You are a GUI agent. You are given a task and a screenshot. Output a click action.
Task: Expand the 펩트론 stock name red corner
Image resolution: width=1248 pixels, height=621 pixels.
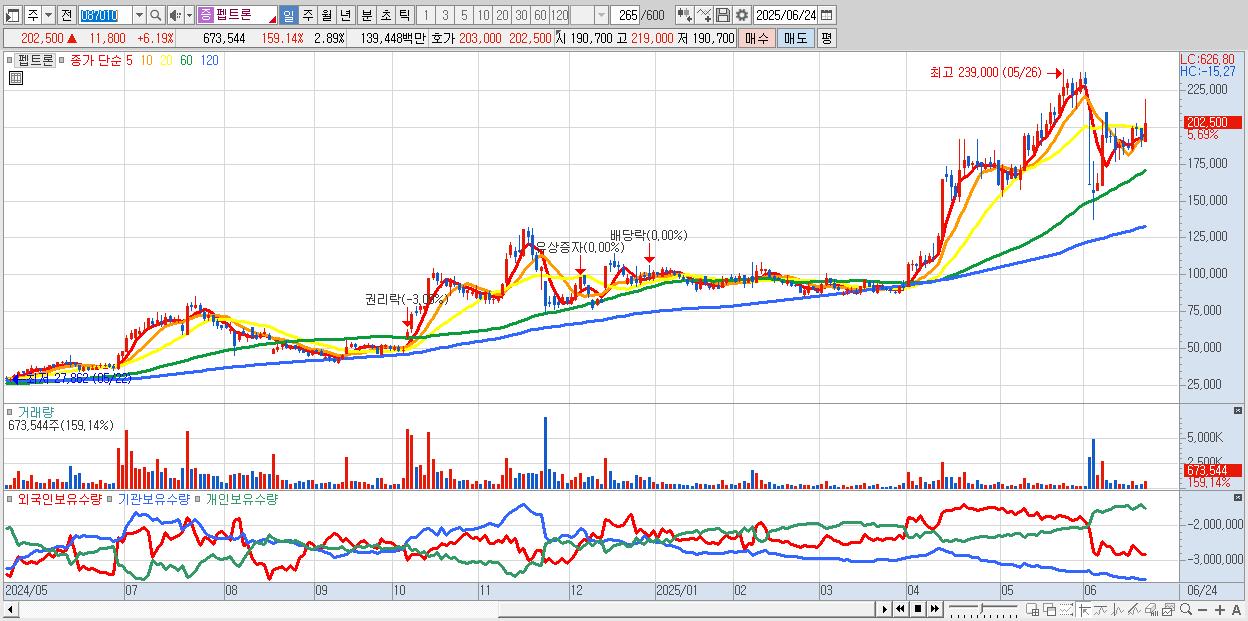point(271,20)
